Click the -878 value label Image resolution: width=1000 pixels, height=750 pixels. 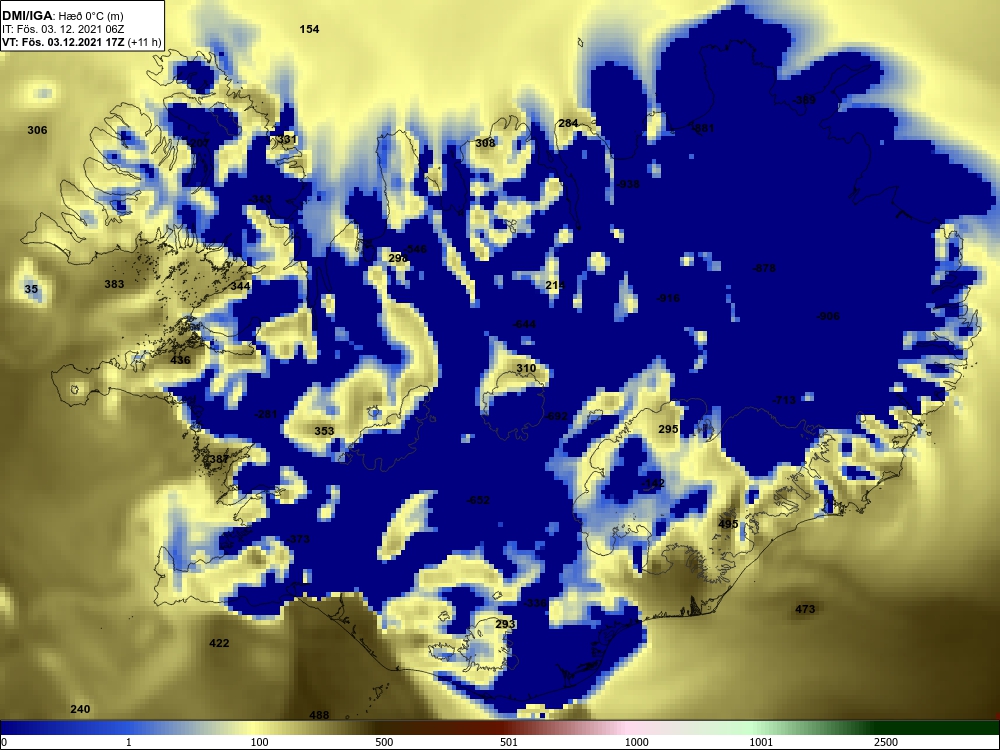tap(763, 268)
